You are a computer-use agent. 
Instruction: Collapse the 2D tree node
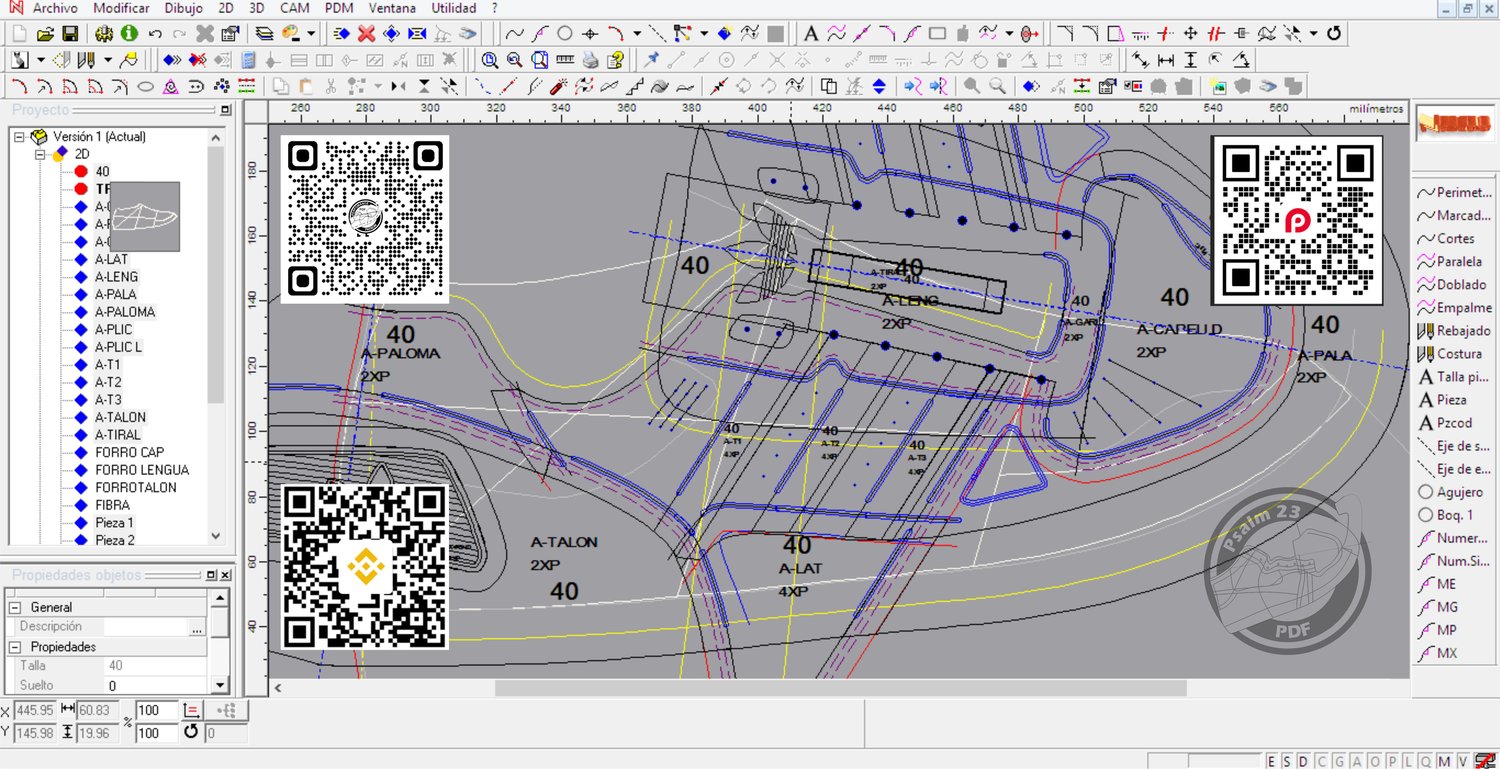[40, 154]
